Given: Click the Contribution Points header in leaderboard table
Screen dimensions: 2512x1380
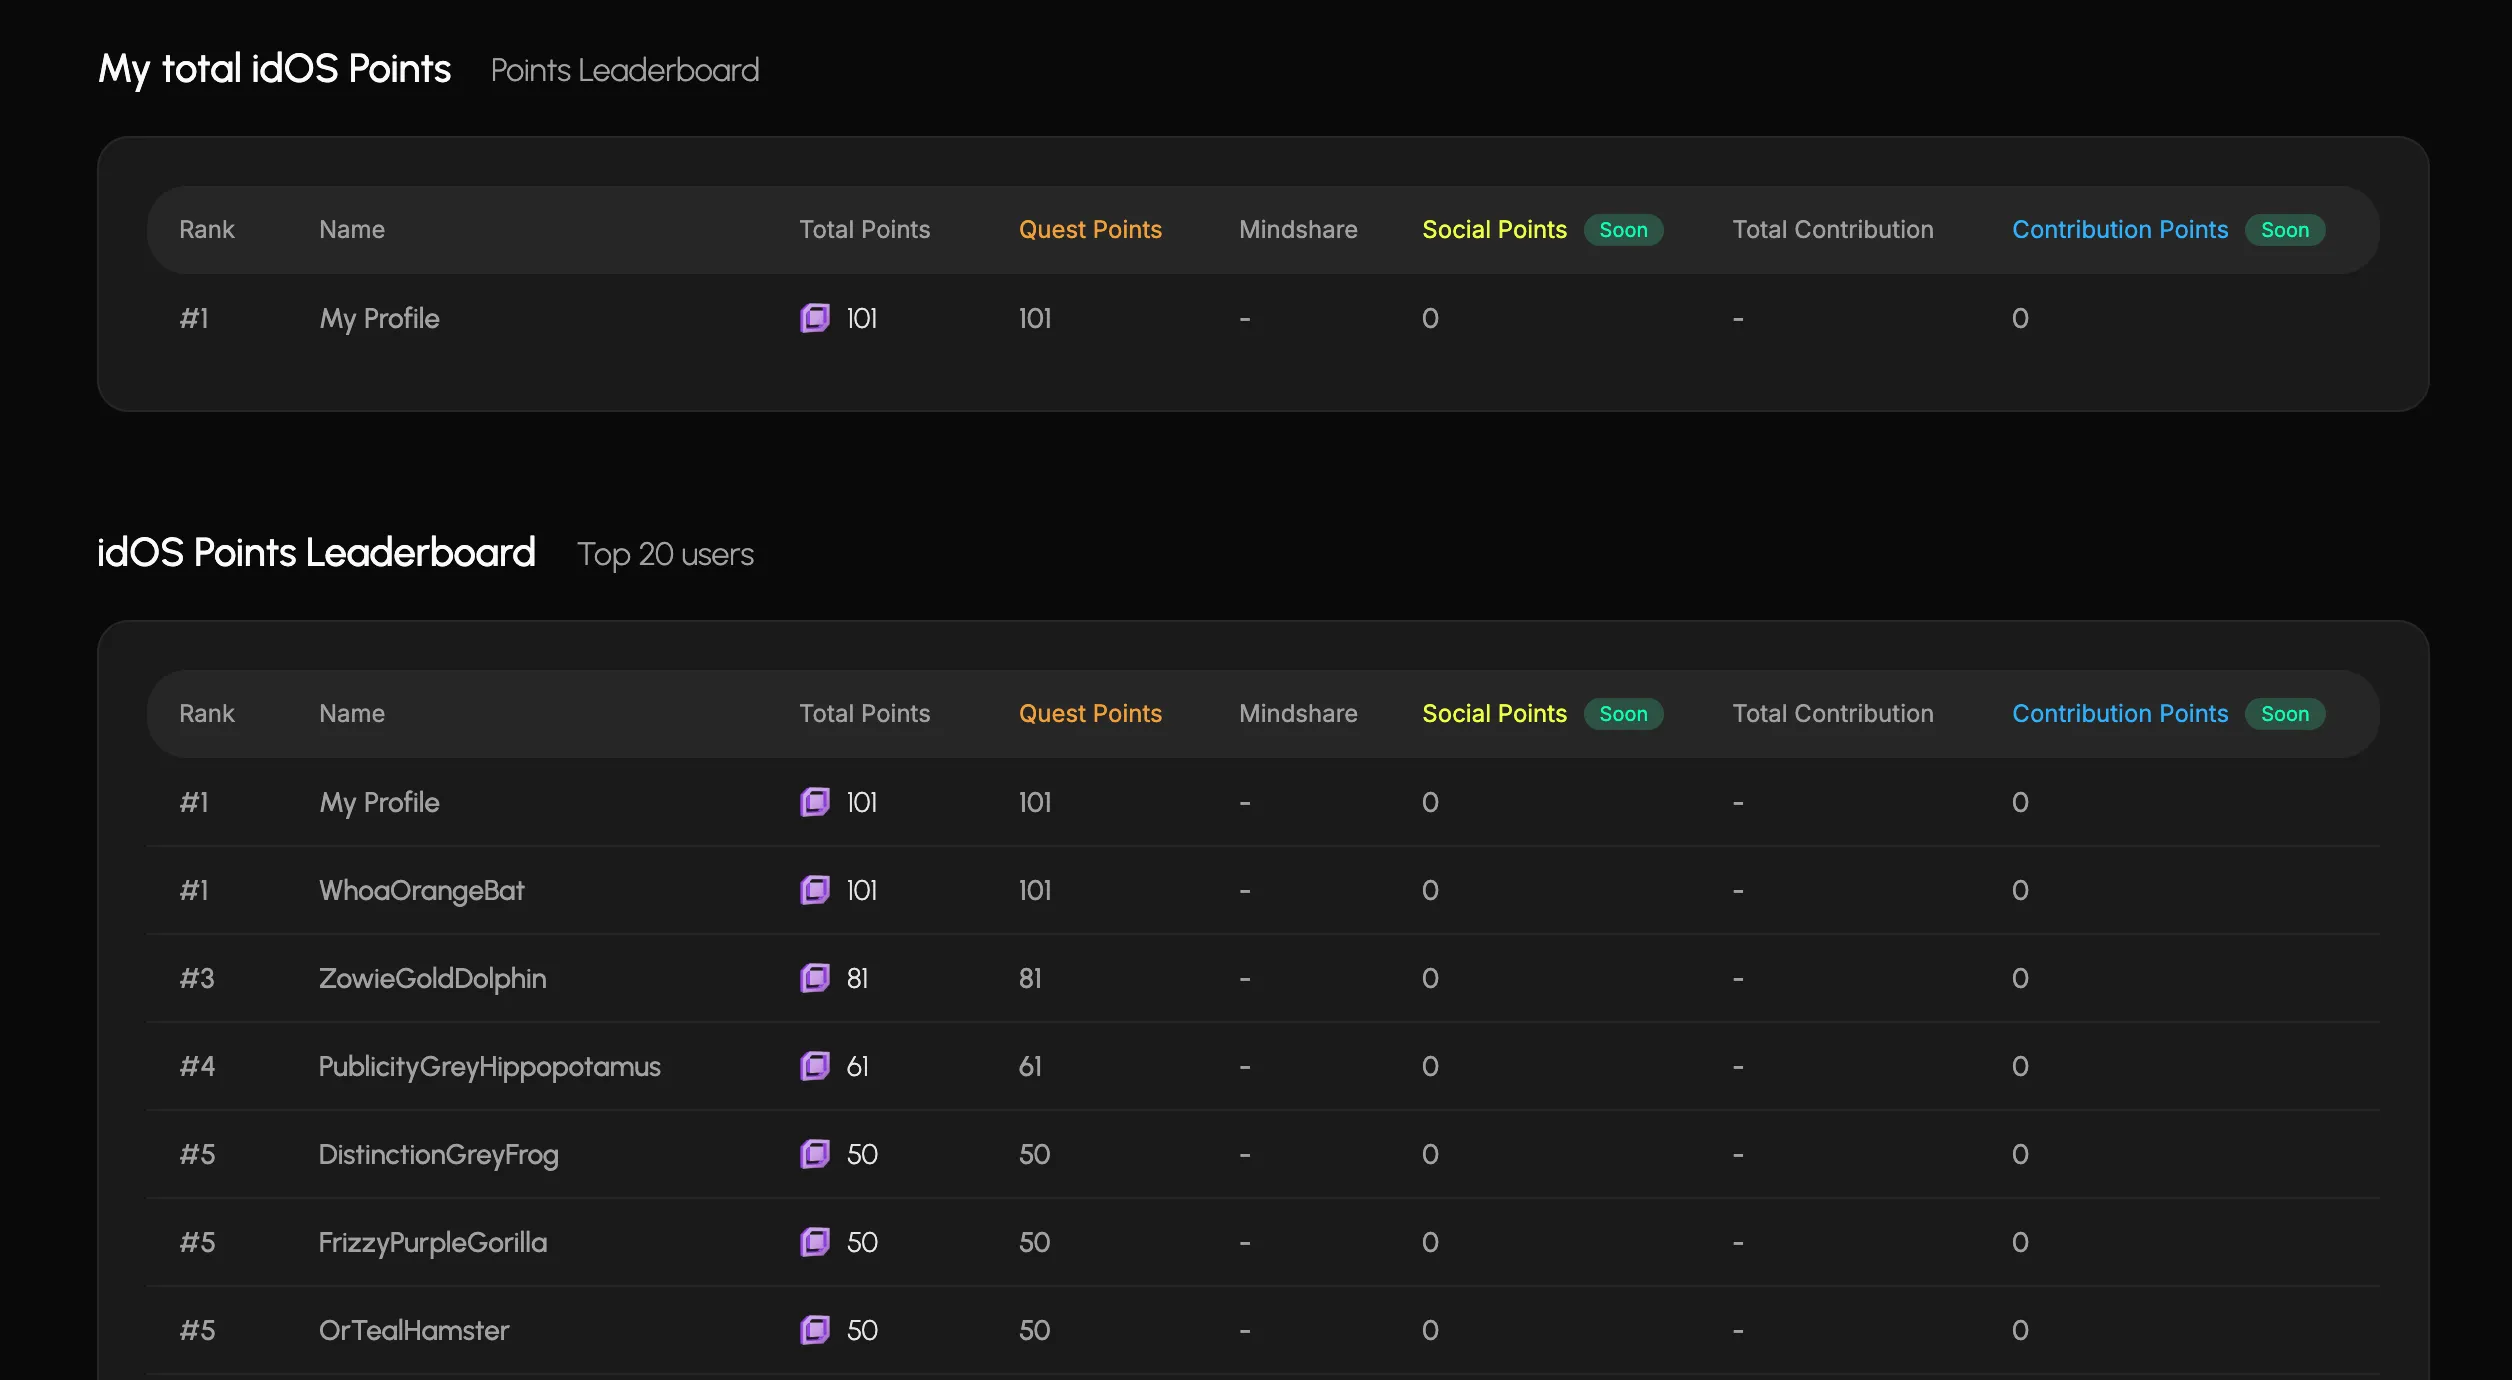Looking at the screenshot, I should 2120,714.
